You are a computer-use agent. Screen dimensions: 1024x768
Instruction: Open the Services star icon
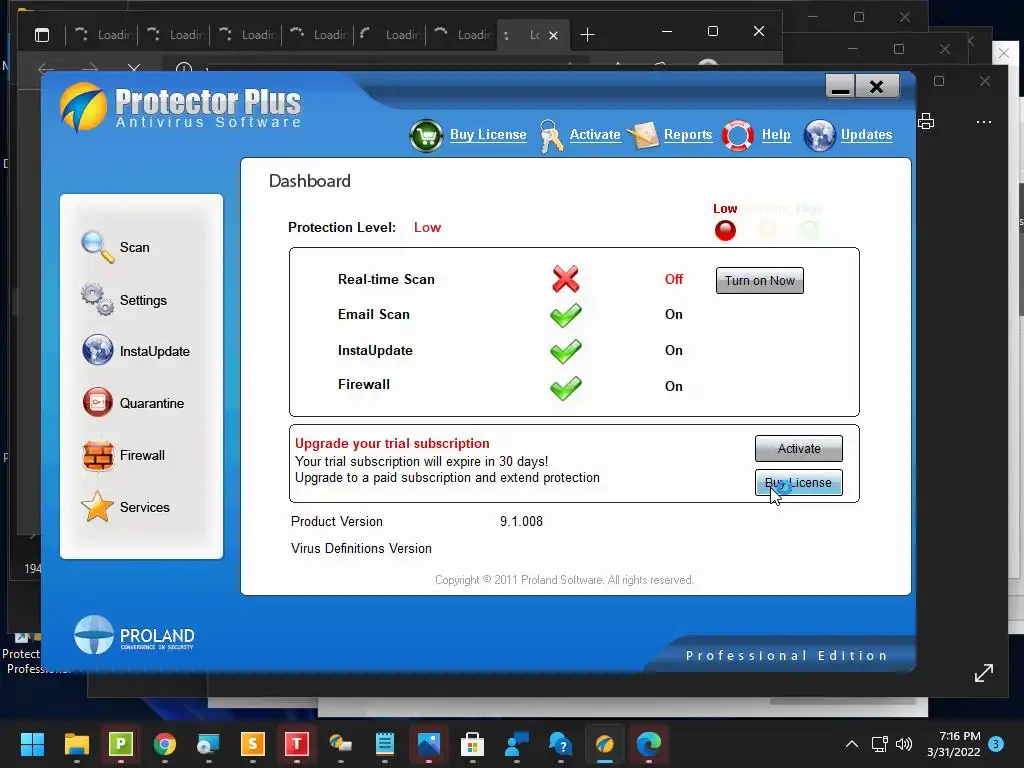(97, 506)
